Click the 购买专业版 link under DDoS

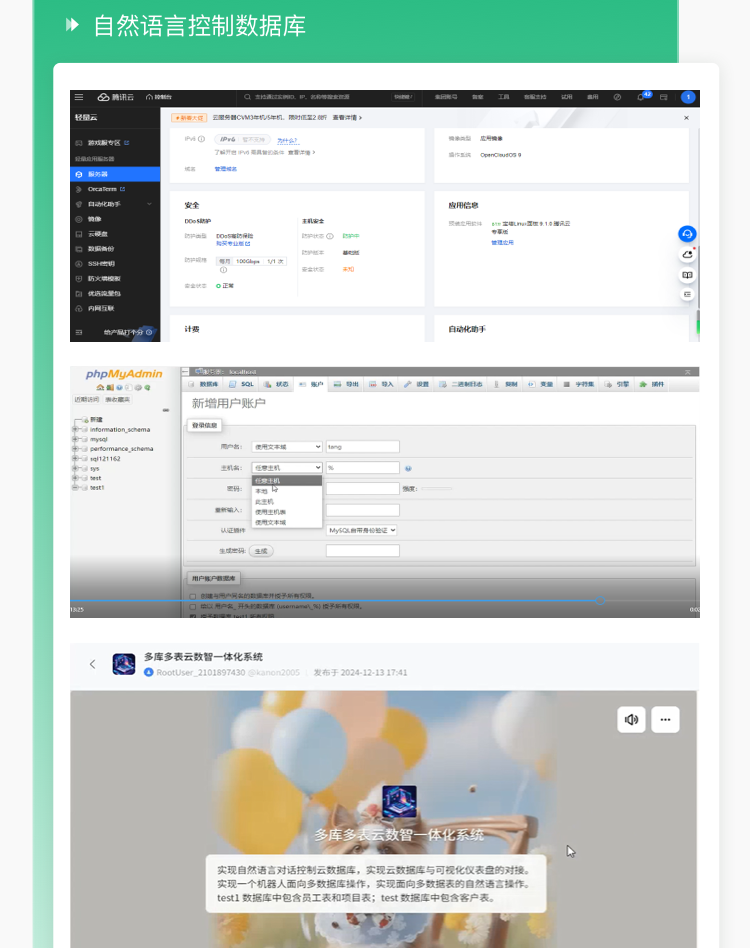[233, 244]
